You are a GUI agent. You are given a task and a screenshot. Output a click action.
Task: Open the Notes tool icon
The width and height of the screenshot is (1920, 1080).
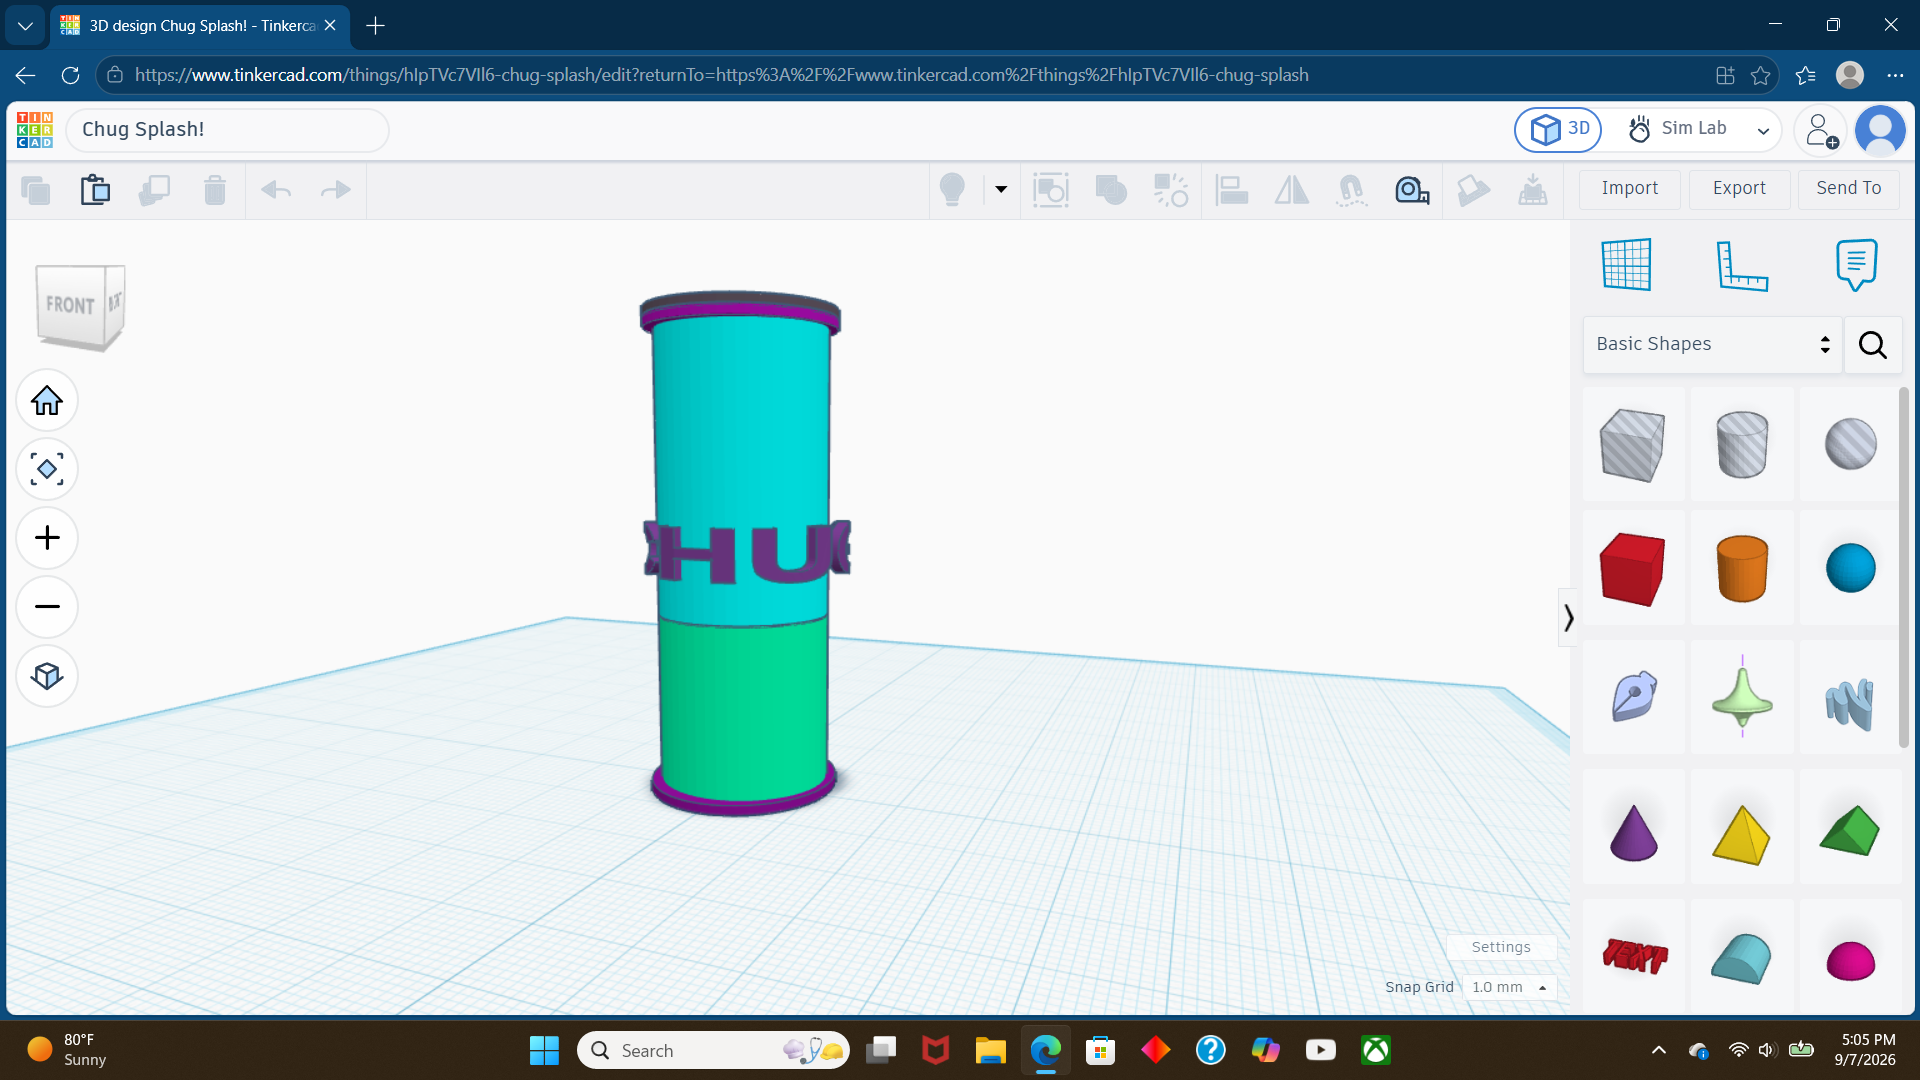[x=1857, y=265]
